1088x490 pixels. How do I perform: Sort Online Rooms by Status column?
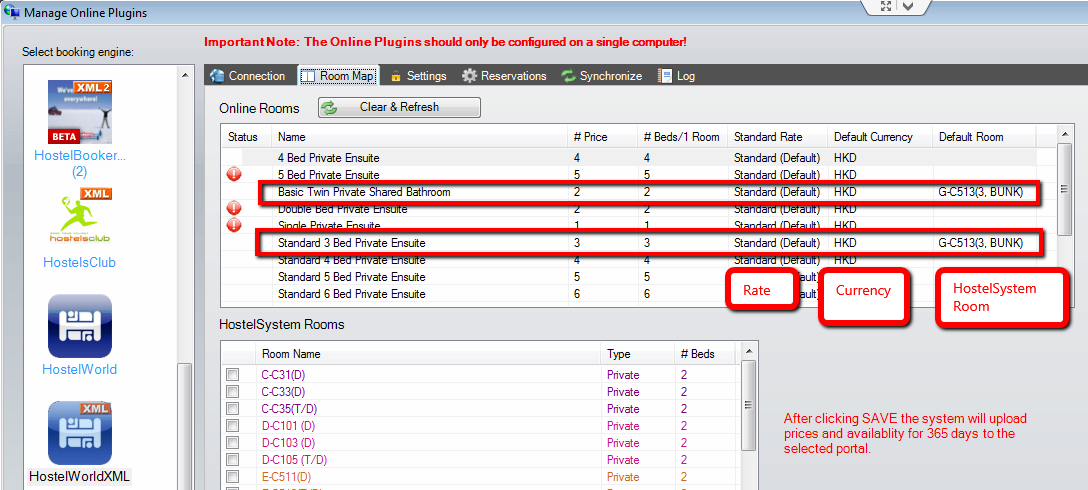[246, 137]
